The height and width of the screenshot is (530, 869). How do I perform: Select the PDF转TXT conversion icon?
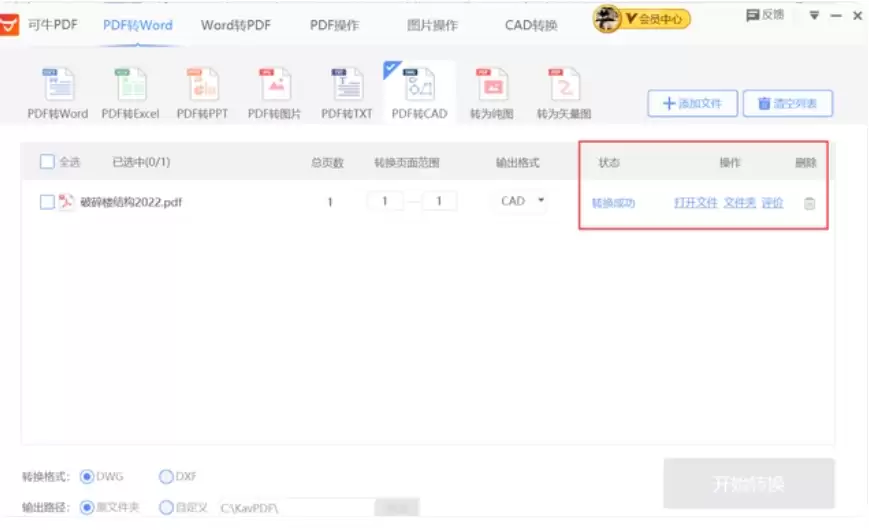(x=346, y=86)
